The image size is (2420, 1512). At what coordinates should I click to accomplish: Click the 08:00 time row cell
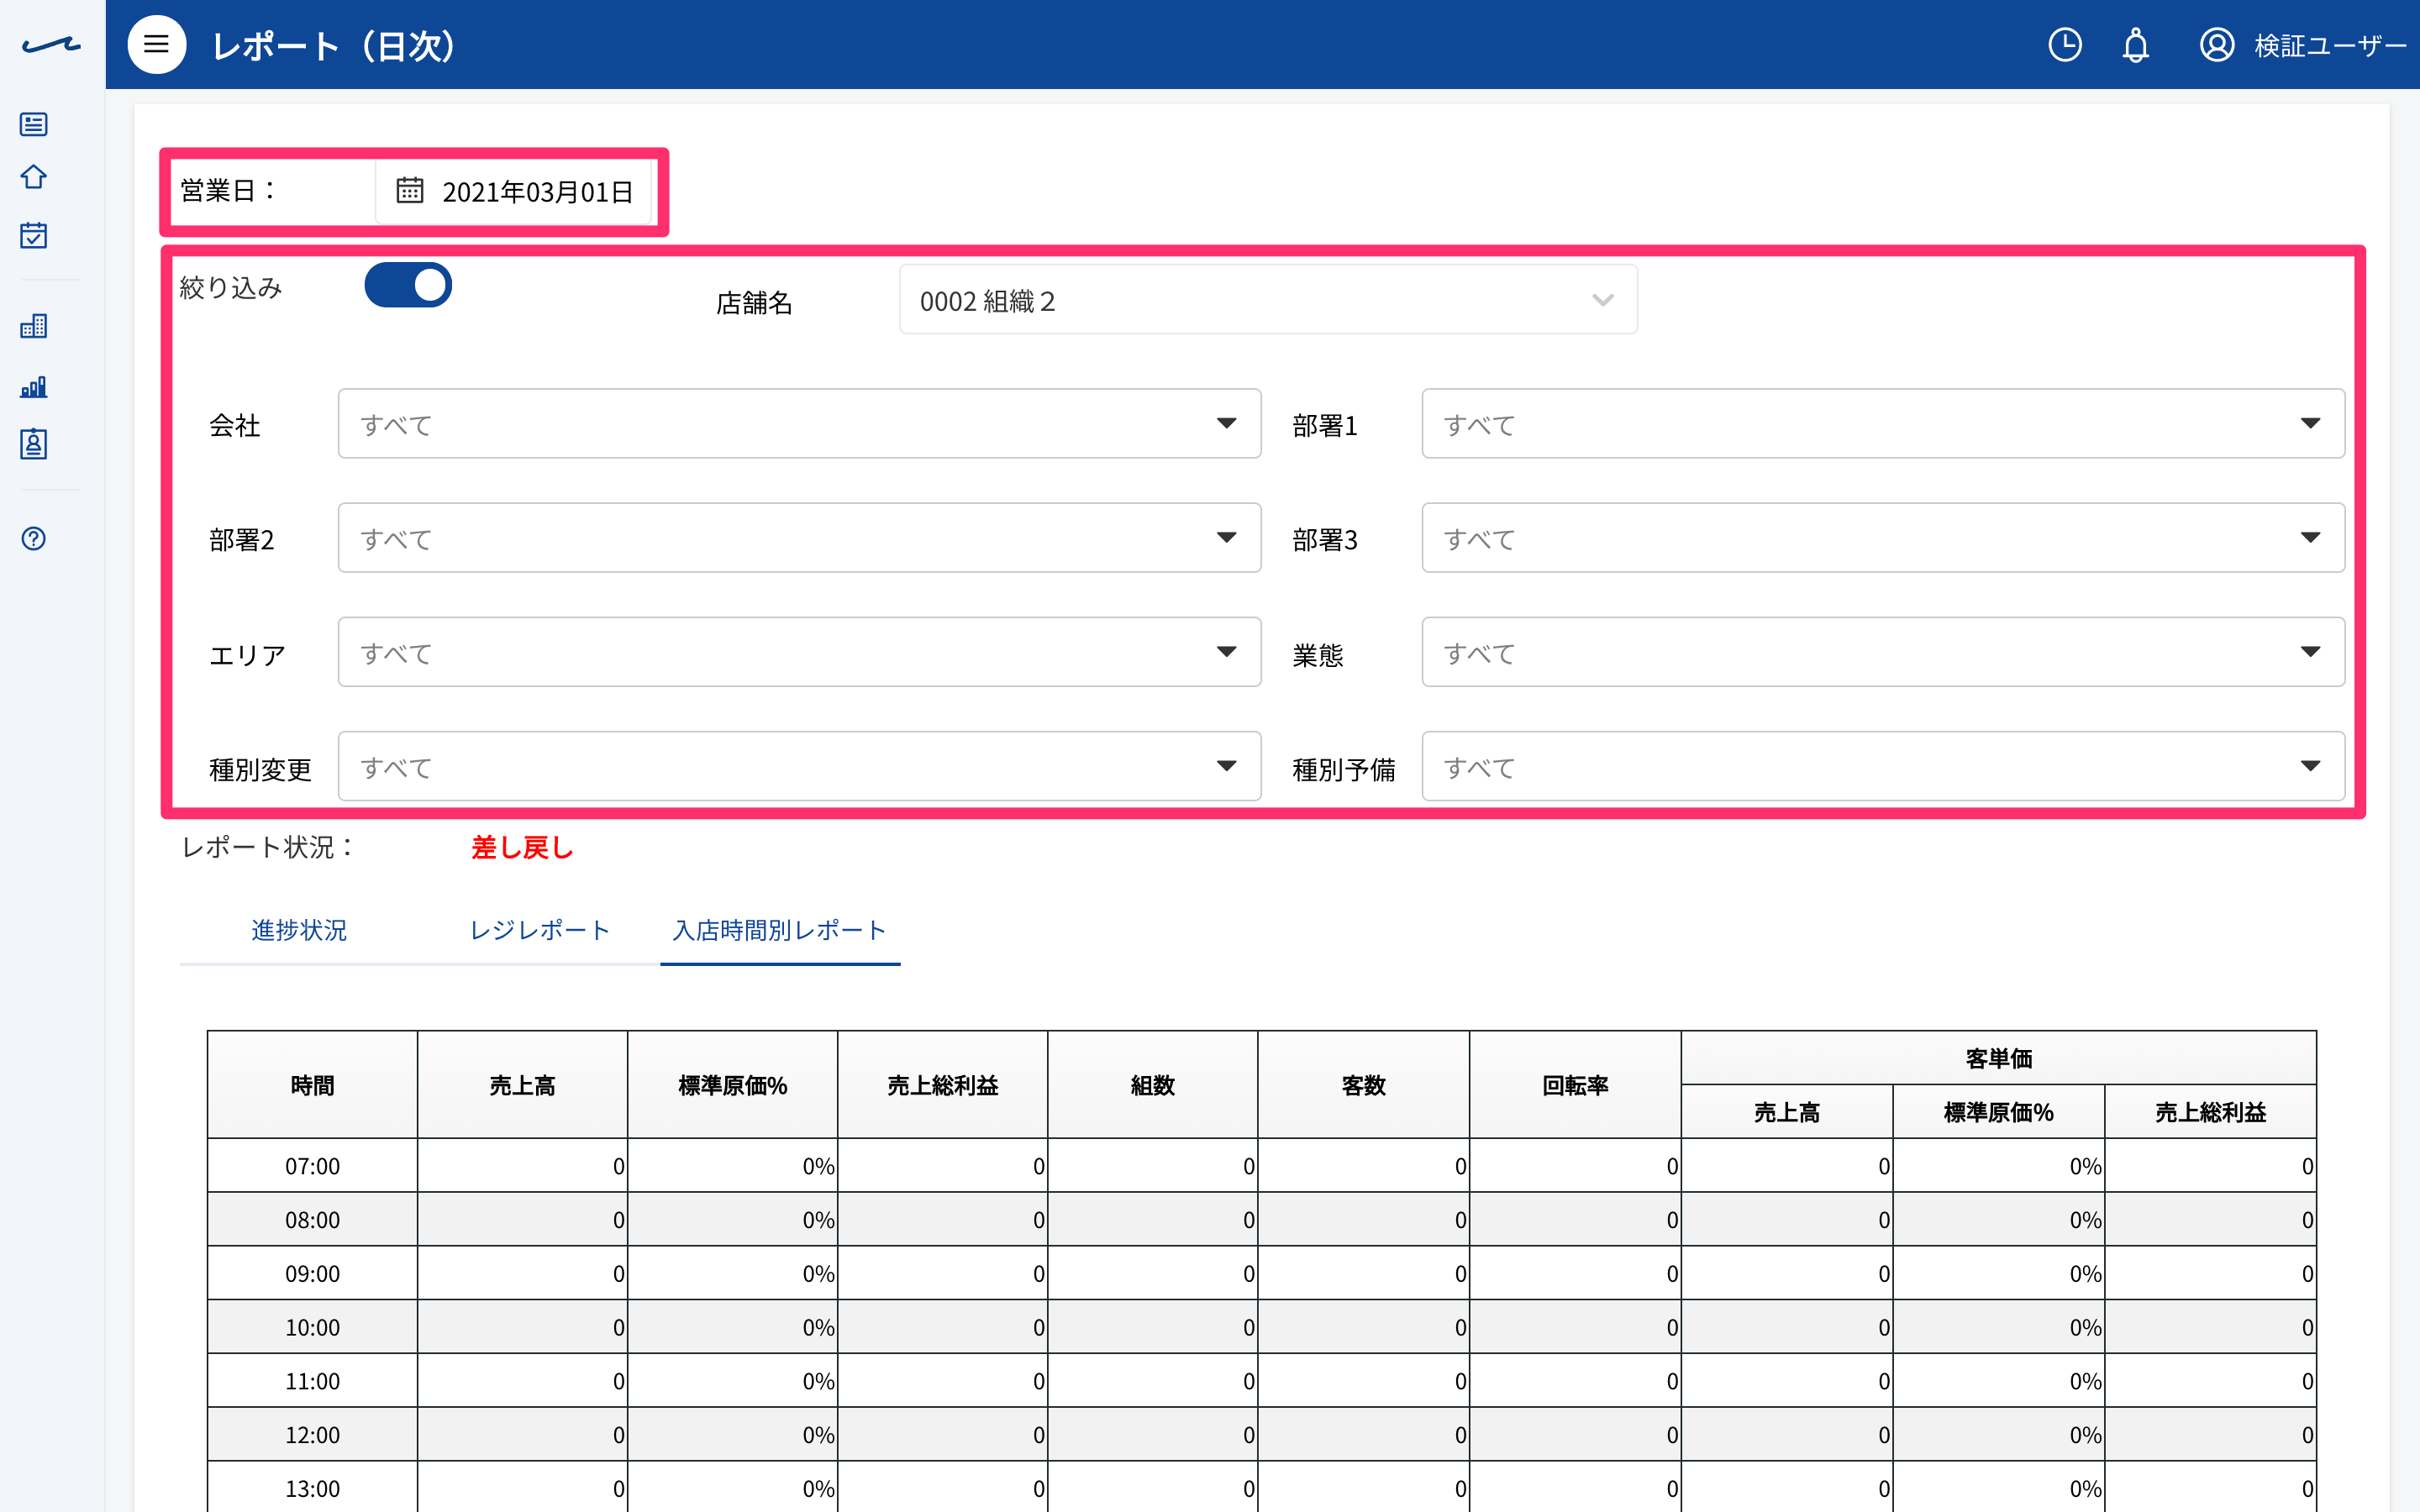click(x=312, y=1220)
